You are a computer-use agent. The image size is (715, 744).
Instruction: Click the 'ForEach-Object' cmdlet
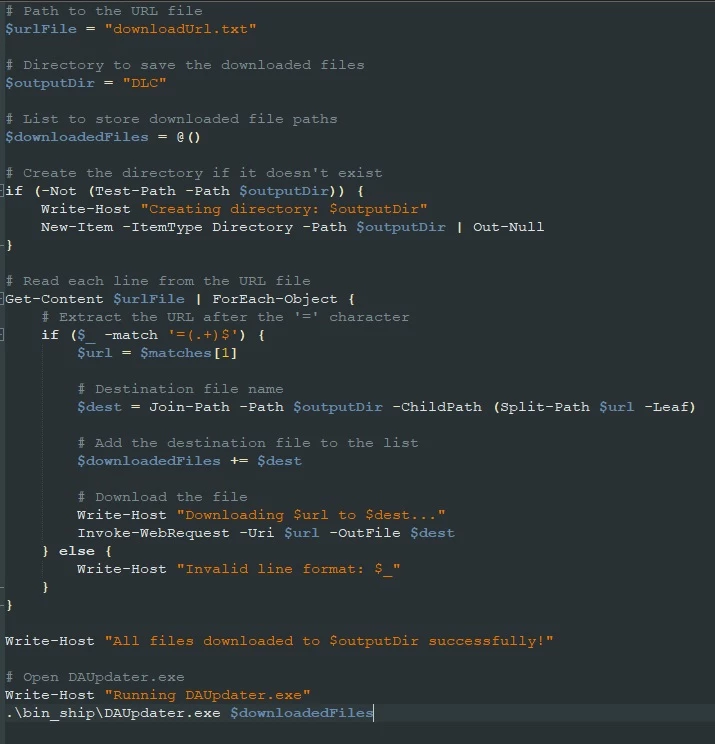[275, 299]
